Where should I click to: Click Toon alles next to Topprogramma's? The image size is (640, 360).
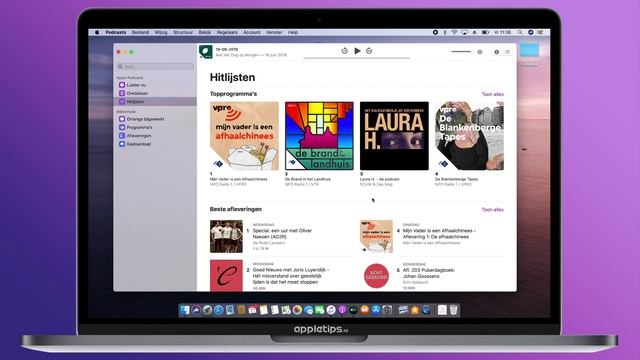493,94
